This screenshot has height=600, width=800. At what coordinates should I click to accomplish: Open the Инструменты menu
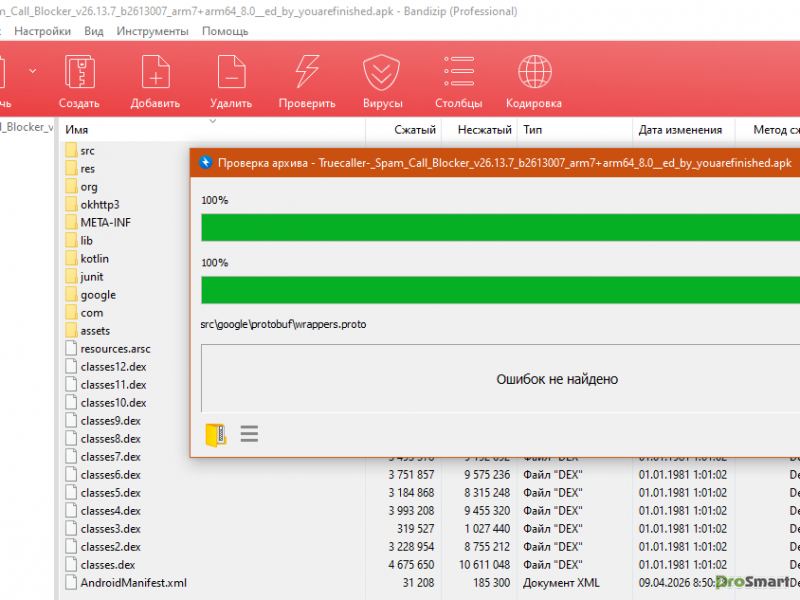point(154,31)
